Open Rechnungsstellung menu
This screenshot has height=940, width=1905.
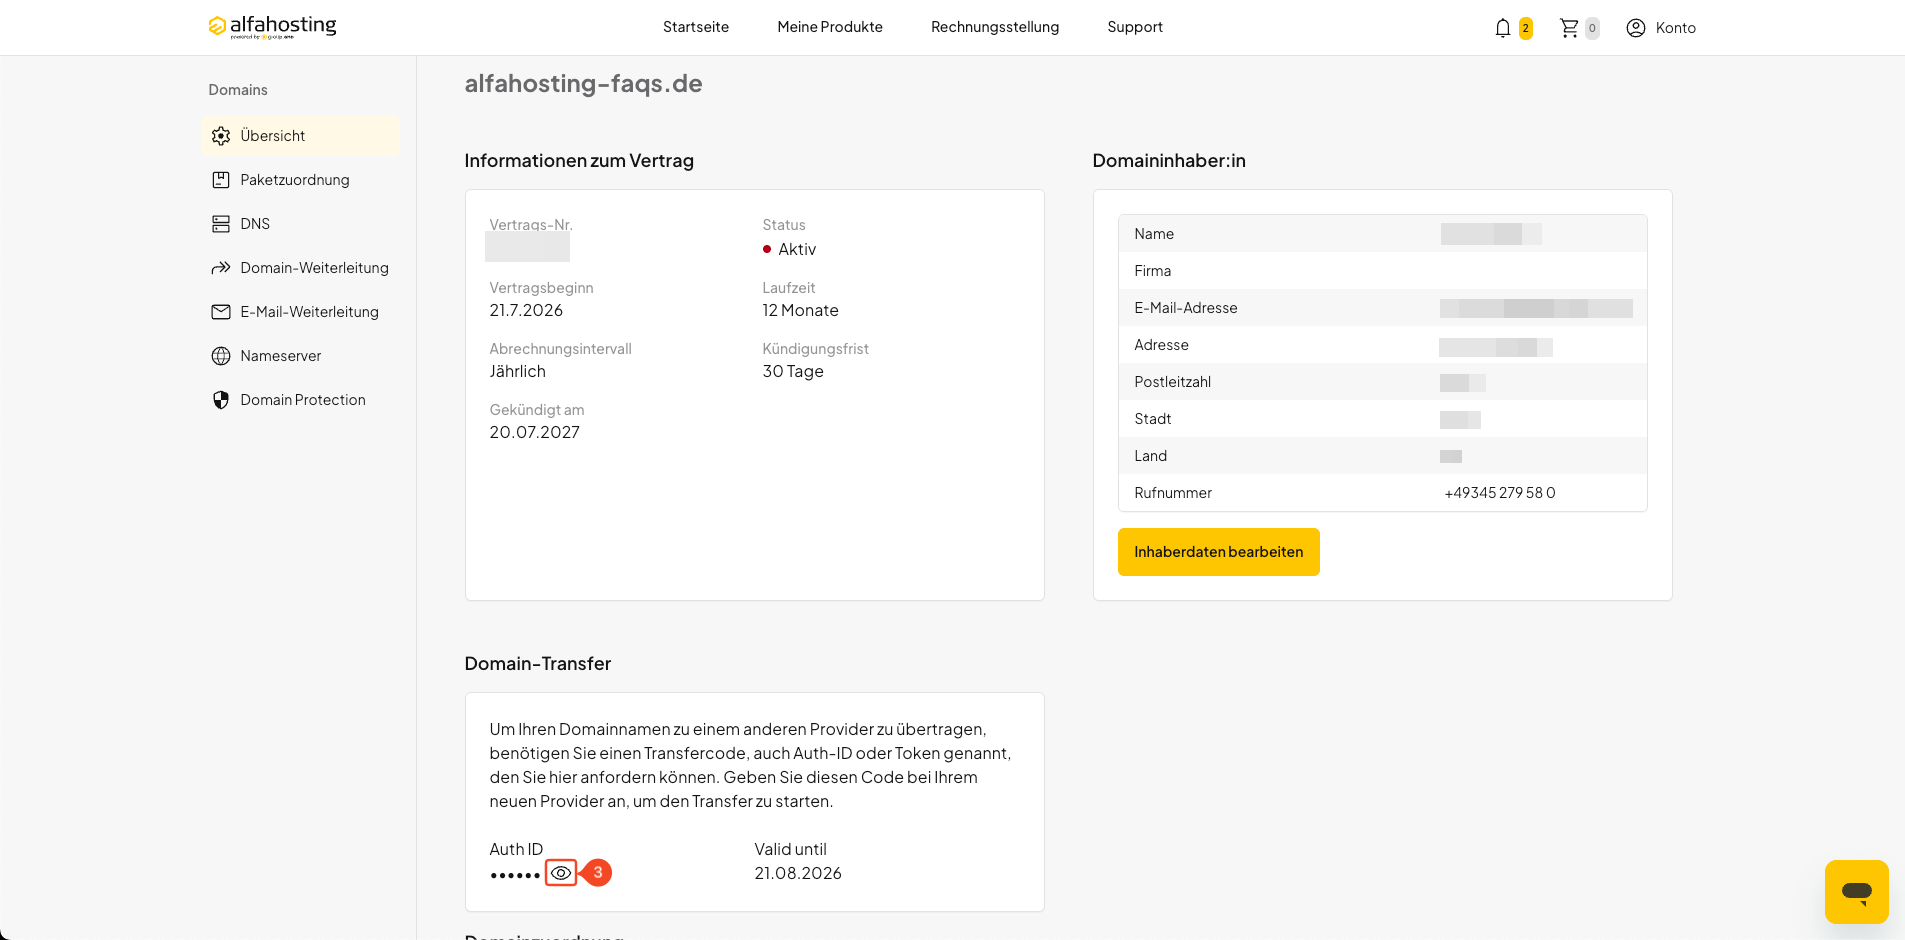point(995,27)
